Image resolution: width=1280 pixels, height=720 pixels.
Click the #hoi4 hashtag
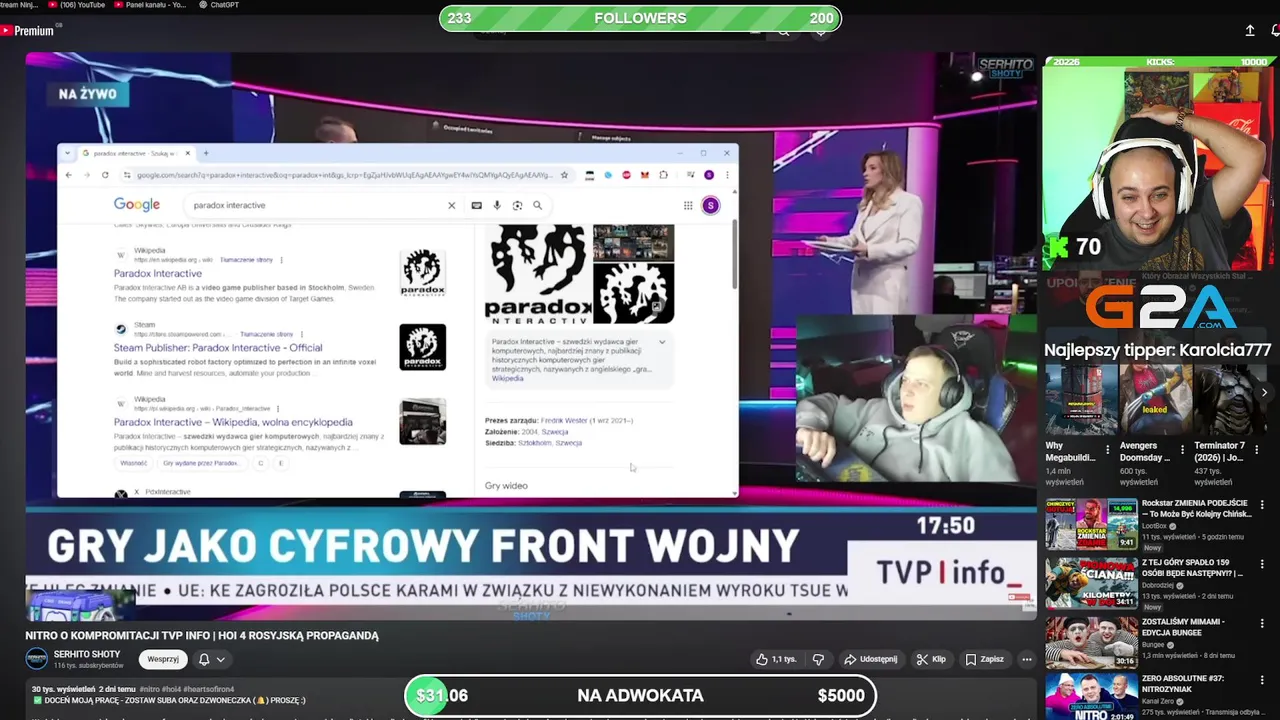click(171, 689)
